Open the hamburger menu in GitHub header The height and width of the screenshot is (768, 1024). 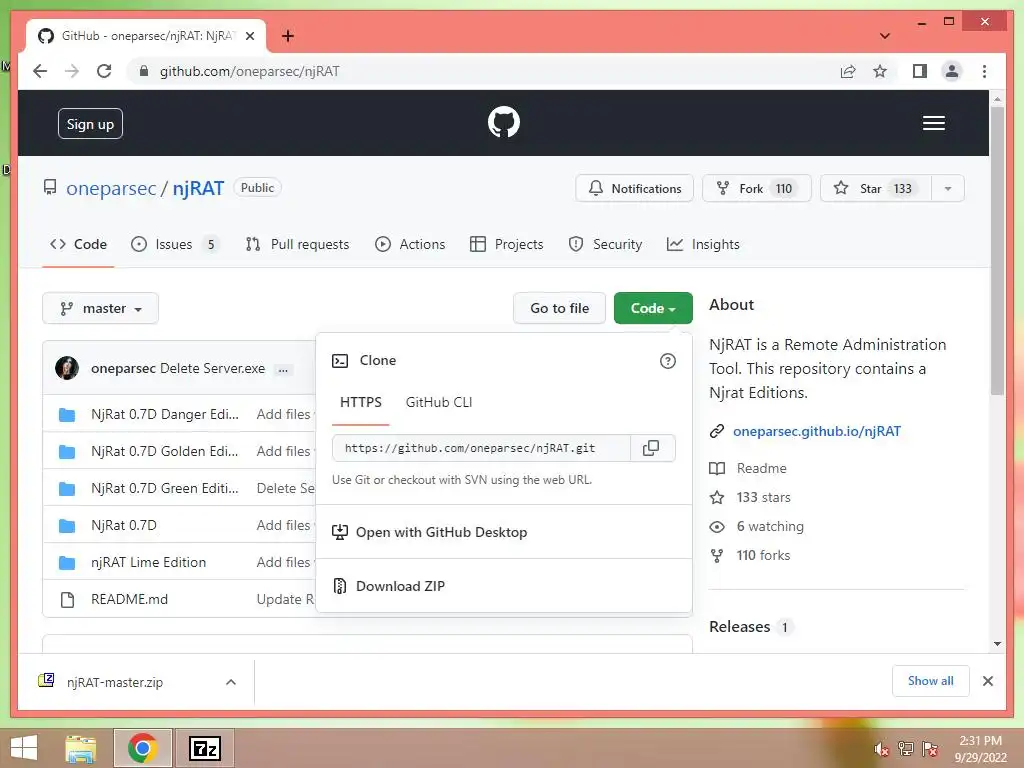click(x=933, y=123)
